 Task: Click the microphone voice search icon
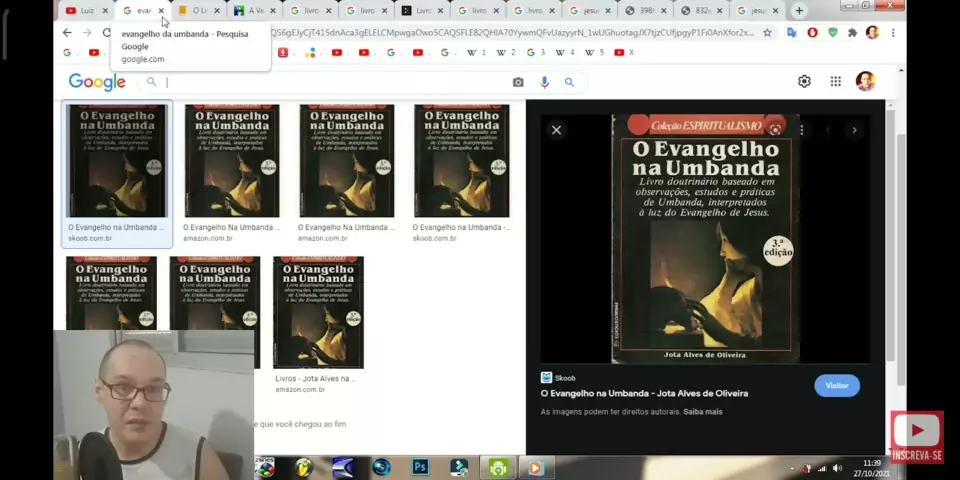point(544,82)
